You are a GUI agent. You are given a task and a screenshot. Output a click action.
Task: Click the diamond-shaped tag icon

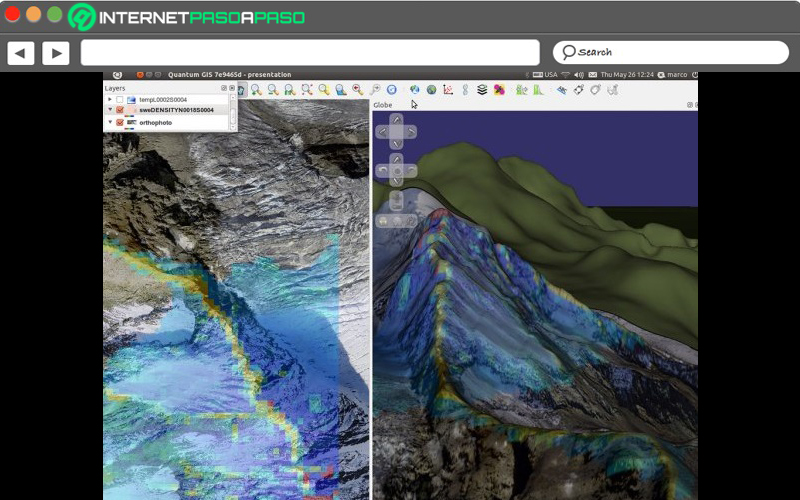click(x=579, y=90)
